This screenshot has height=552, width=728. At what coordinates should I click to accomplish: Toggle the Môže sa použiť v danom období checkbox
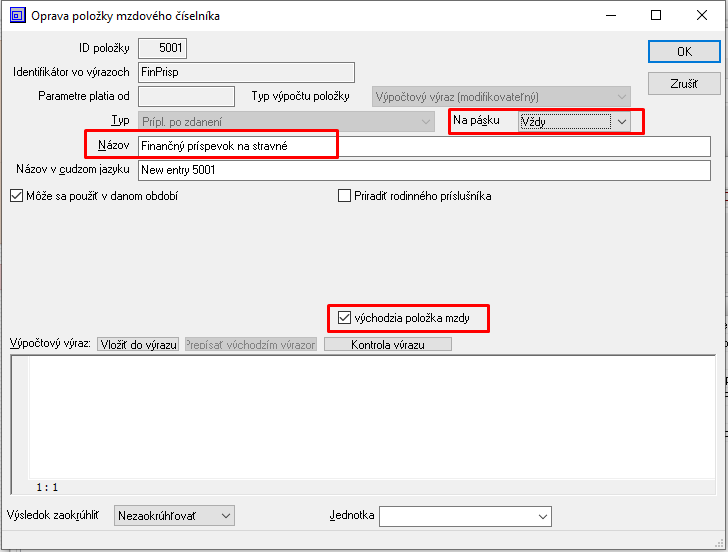16,196
